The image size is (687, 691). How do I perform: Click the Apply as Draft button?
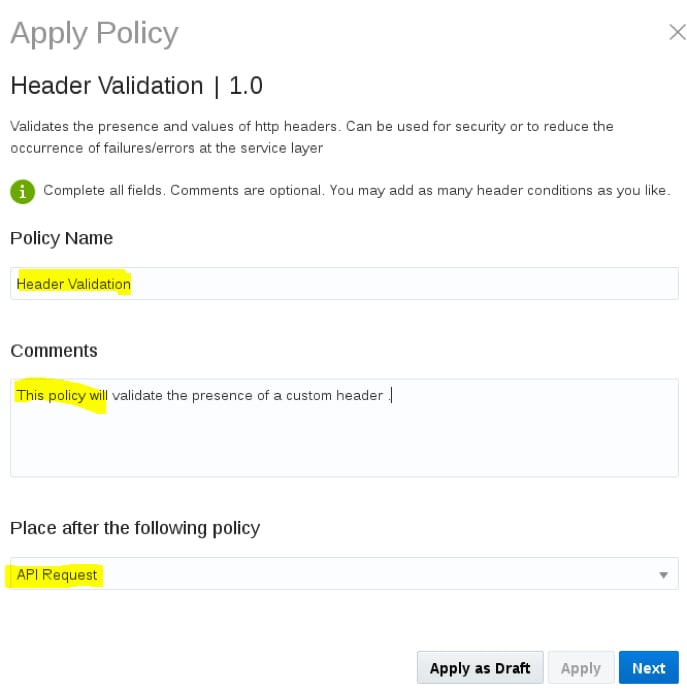click(480, 668)
